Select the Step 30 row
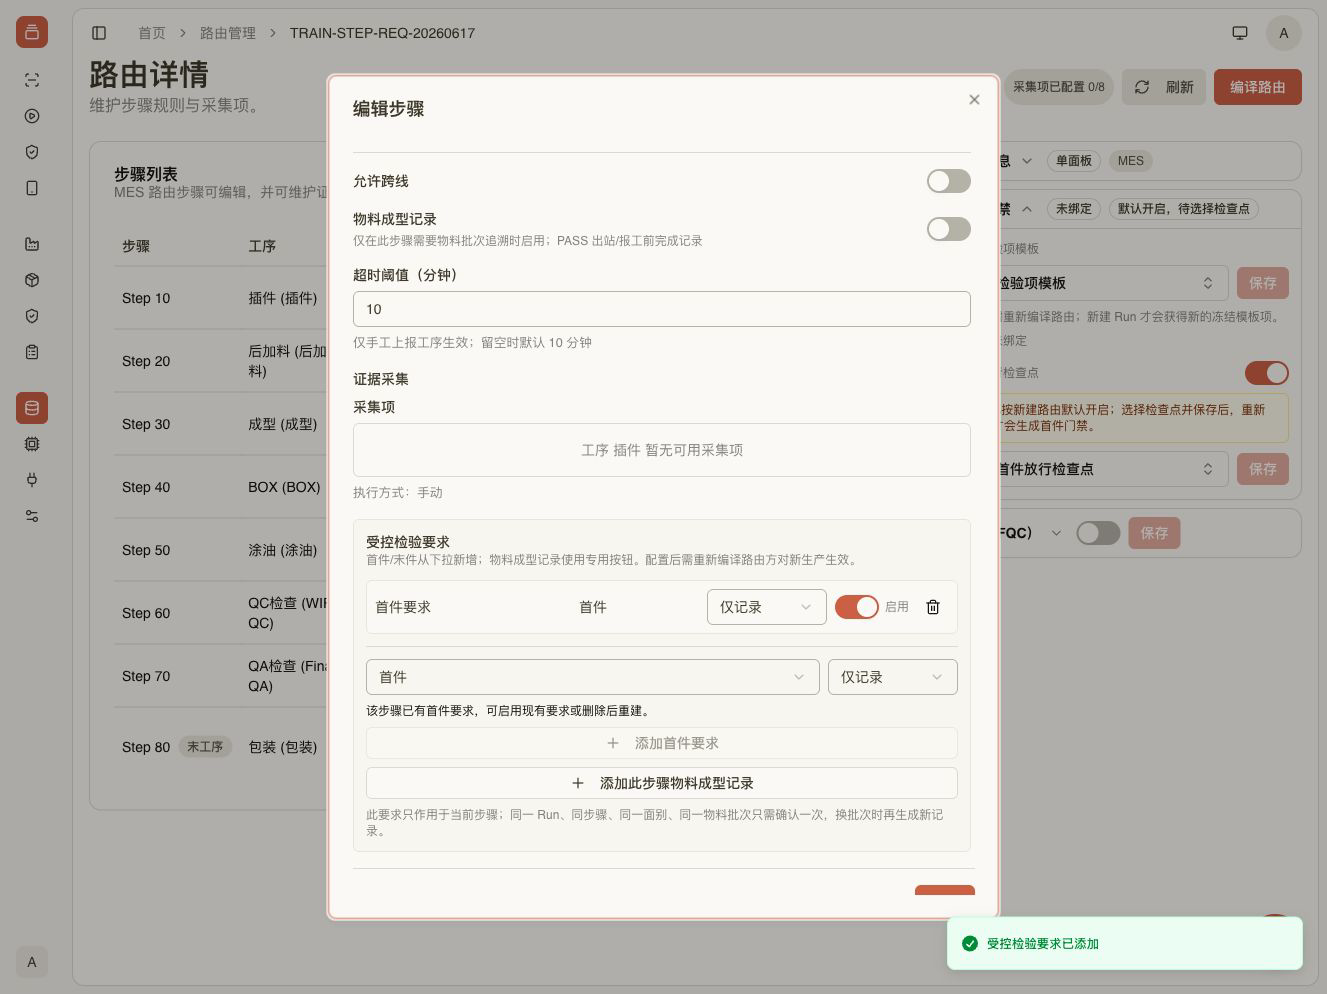This screenshot has width=1327, height=994. [x=222, y=424]
